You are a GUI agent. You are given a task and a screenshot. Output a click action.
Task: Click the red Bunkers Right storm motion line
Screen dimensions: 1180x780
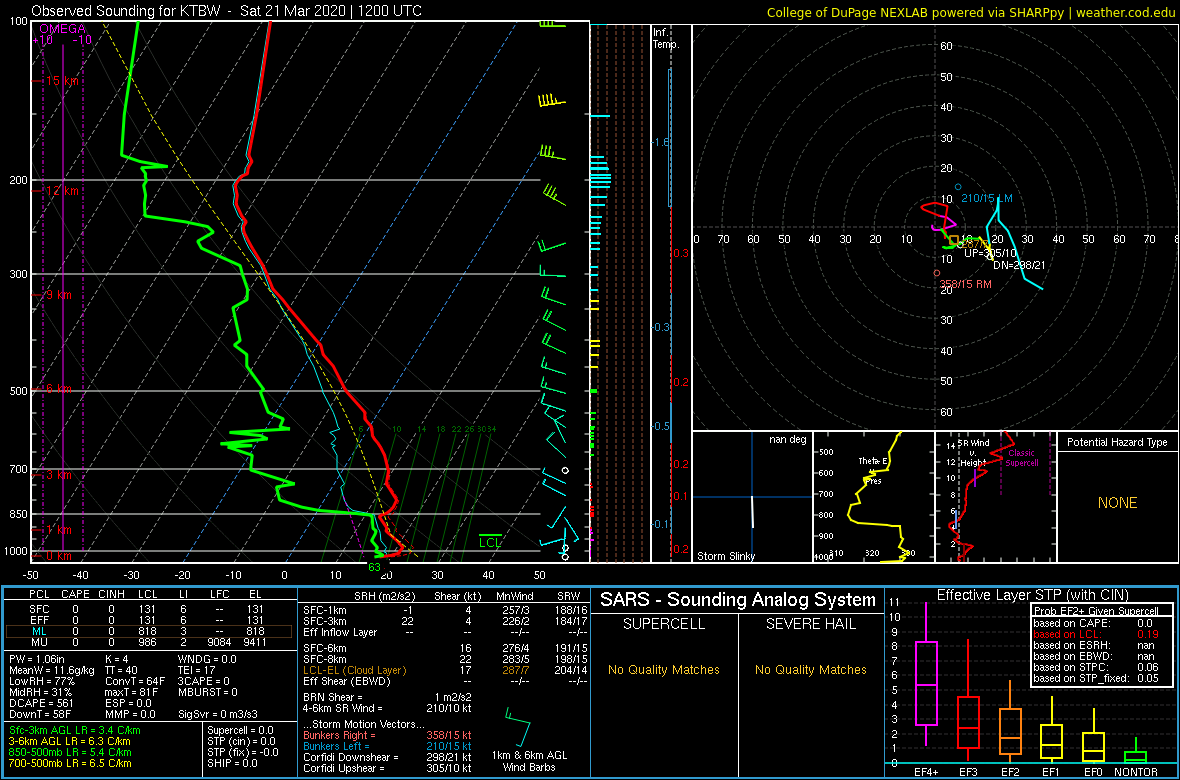coord(387,735)
